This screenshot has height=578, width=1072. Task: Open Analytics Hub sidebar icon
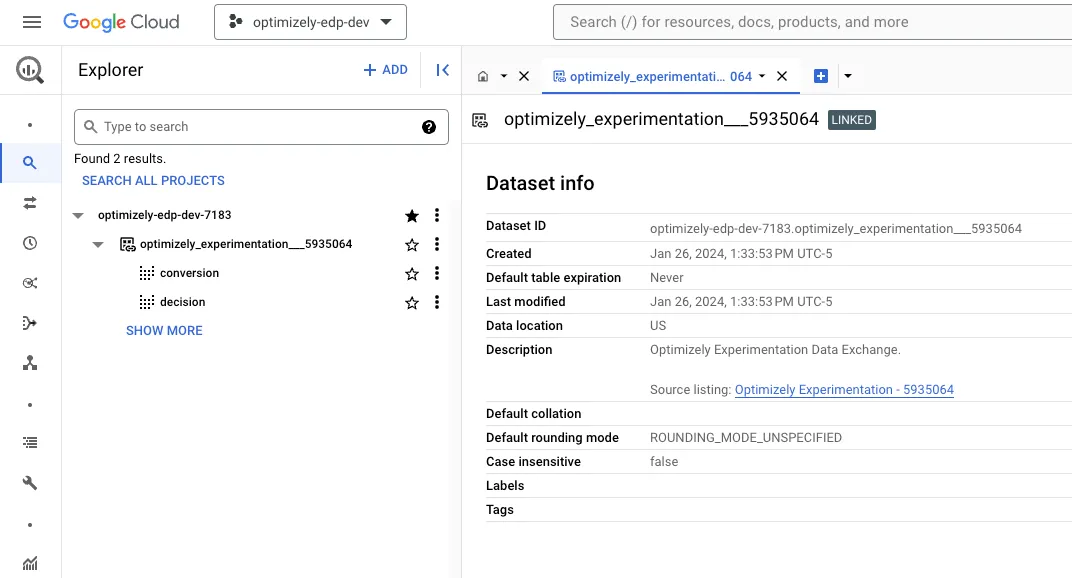[x=29, y=283]
